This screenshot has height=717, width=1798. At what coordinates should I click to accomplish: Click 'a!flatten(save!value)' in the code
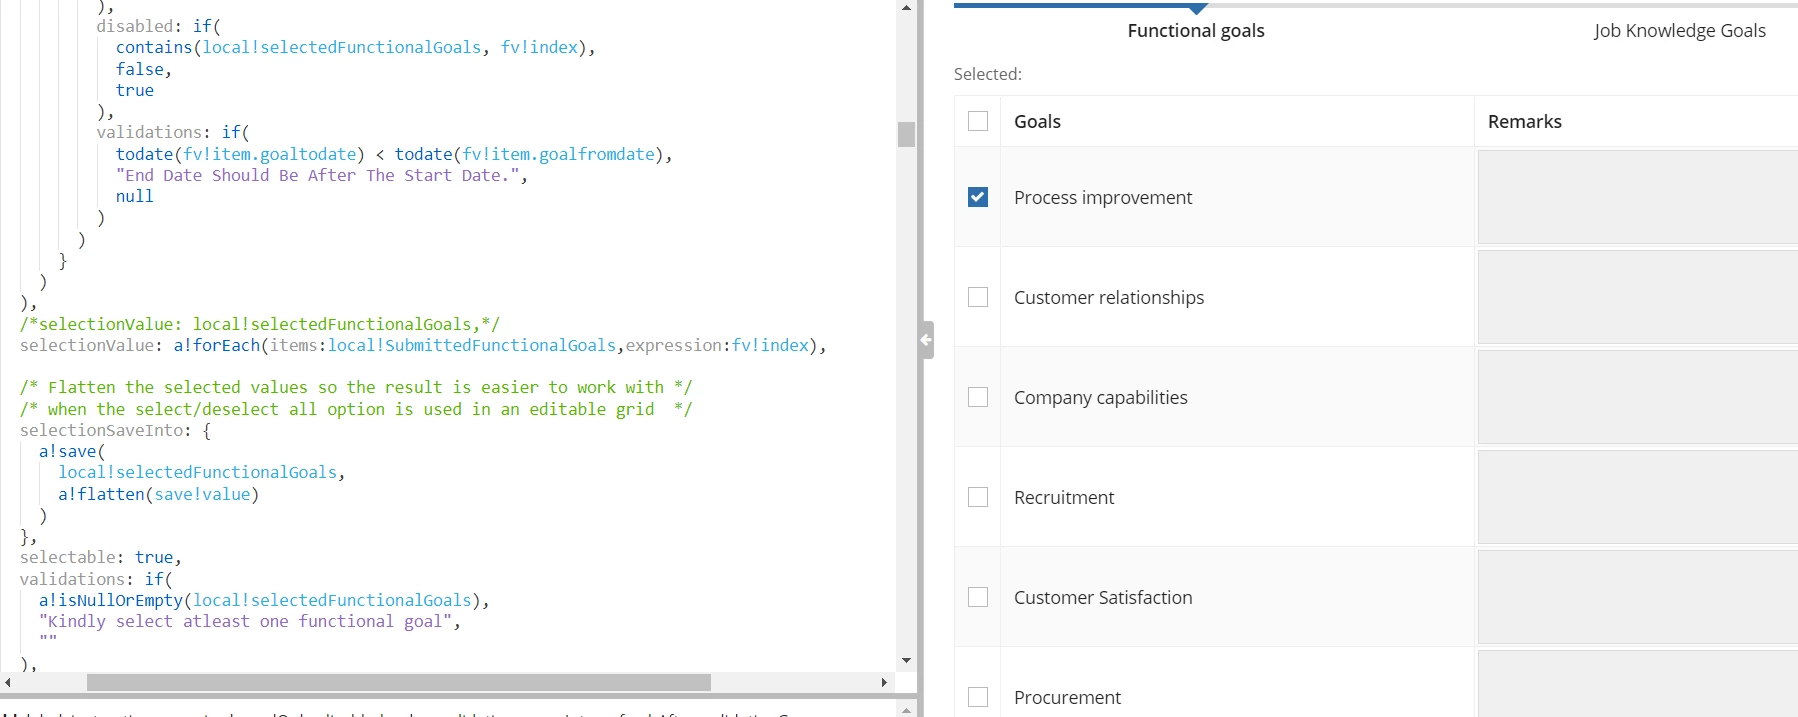(158, 494)
